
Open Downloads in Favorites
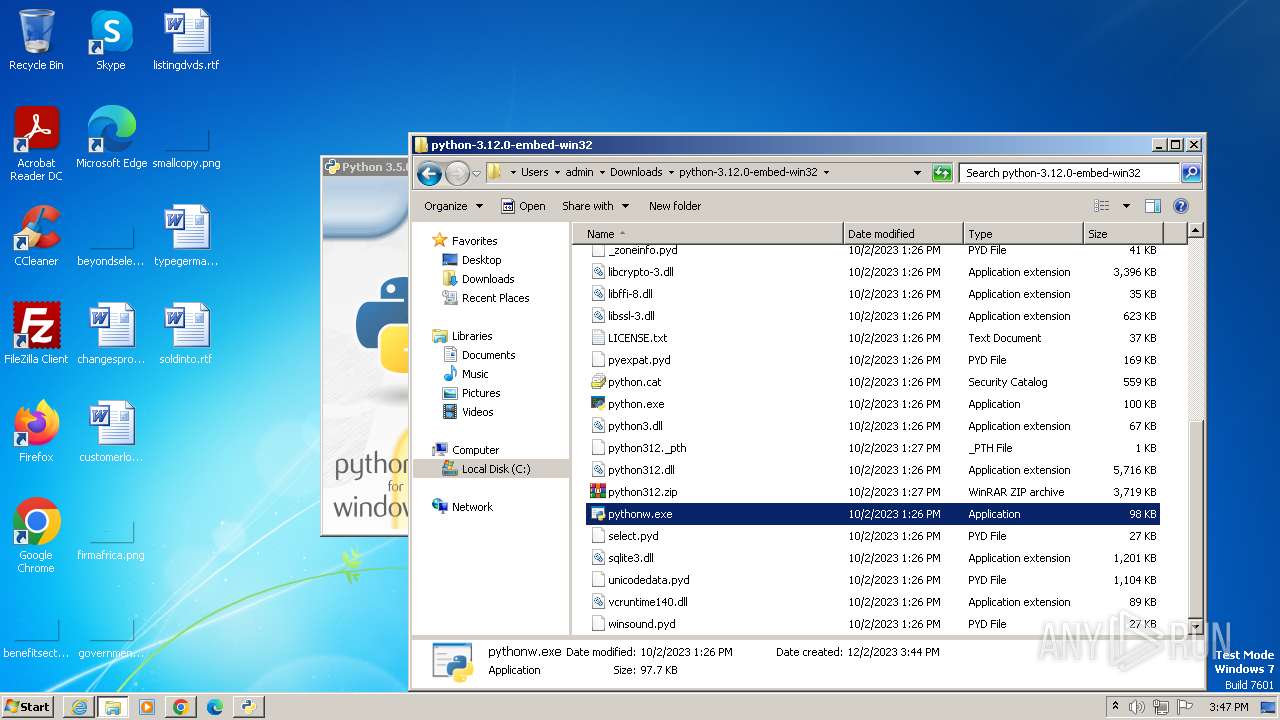tap(488, 279)
